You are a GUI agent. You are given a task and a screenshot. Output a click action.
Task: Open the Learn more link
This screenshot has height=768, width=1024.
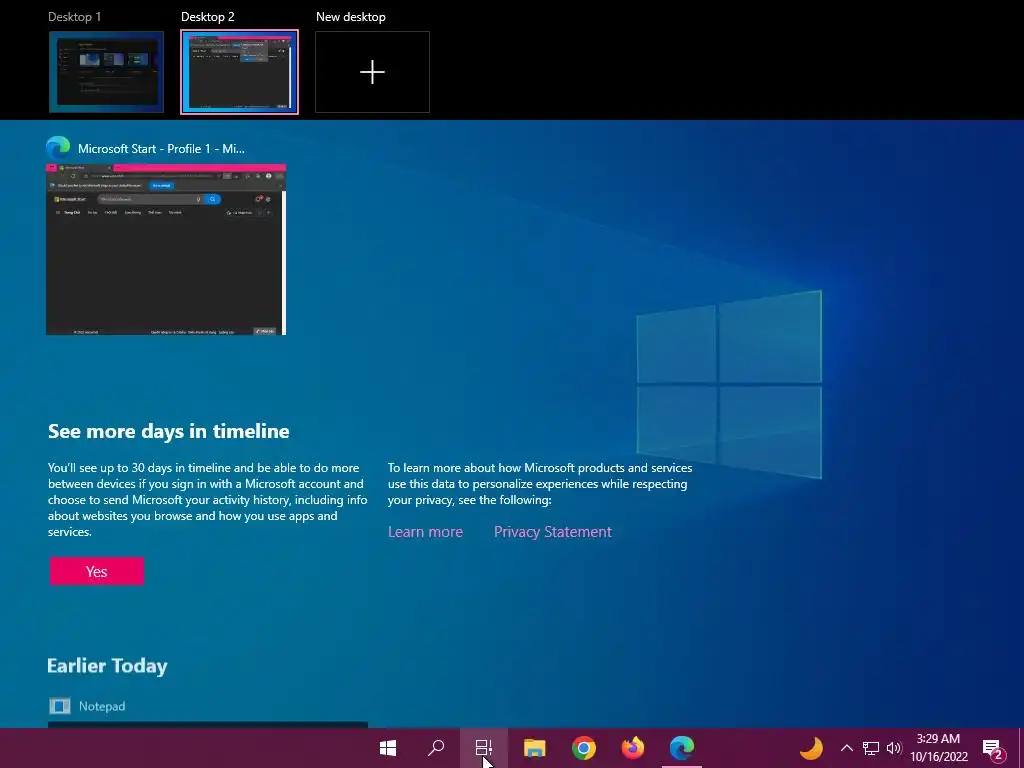pyautogui.click(x=425, y=532)
